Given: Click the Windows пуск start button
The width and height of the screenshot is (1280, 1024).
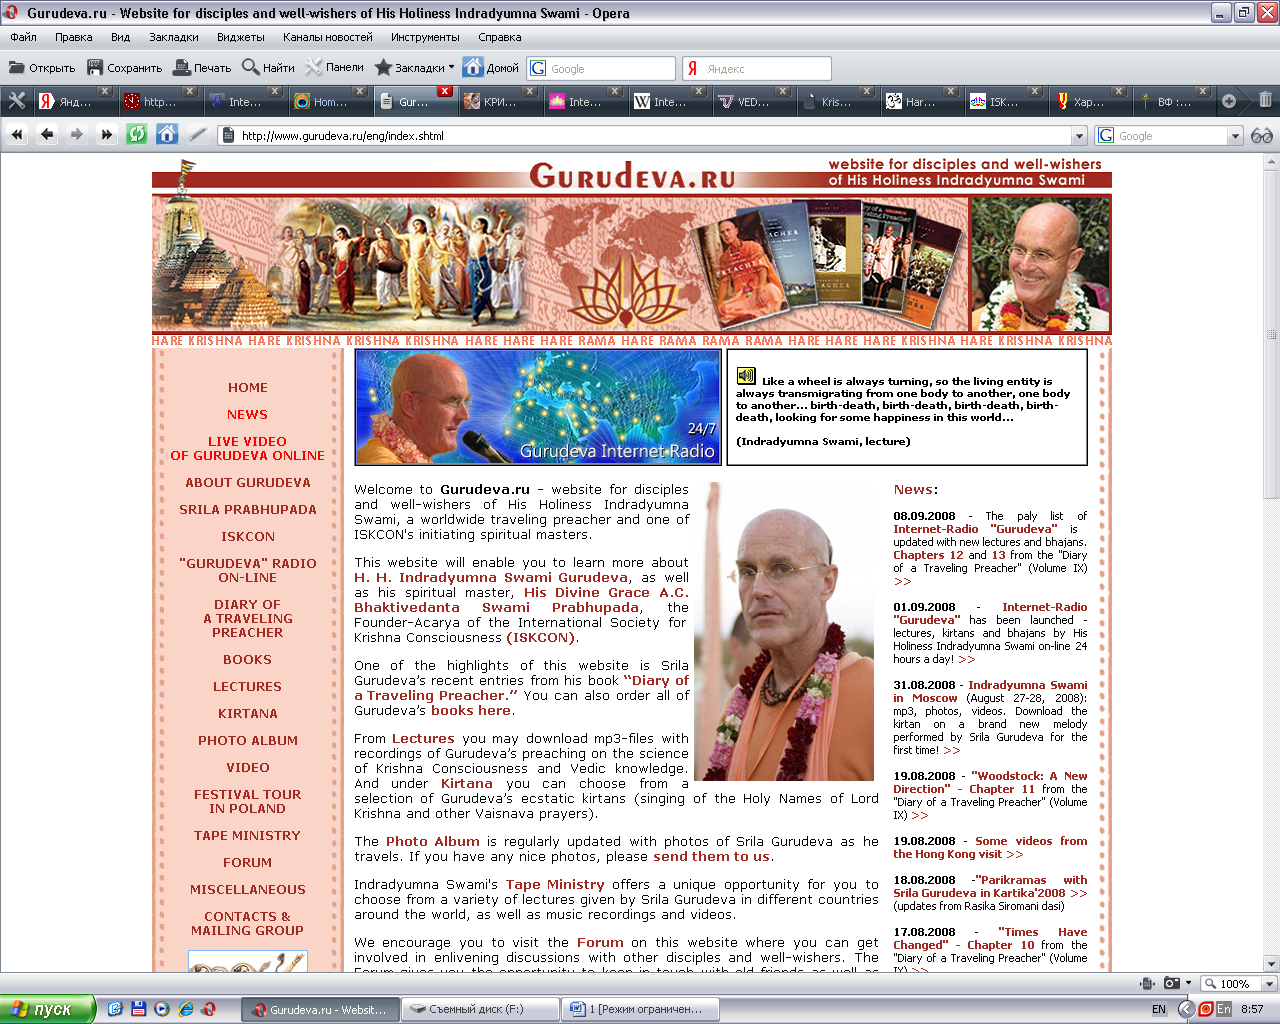Looking at the screenshot, I should pos(48,1009).
